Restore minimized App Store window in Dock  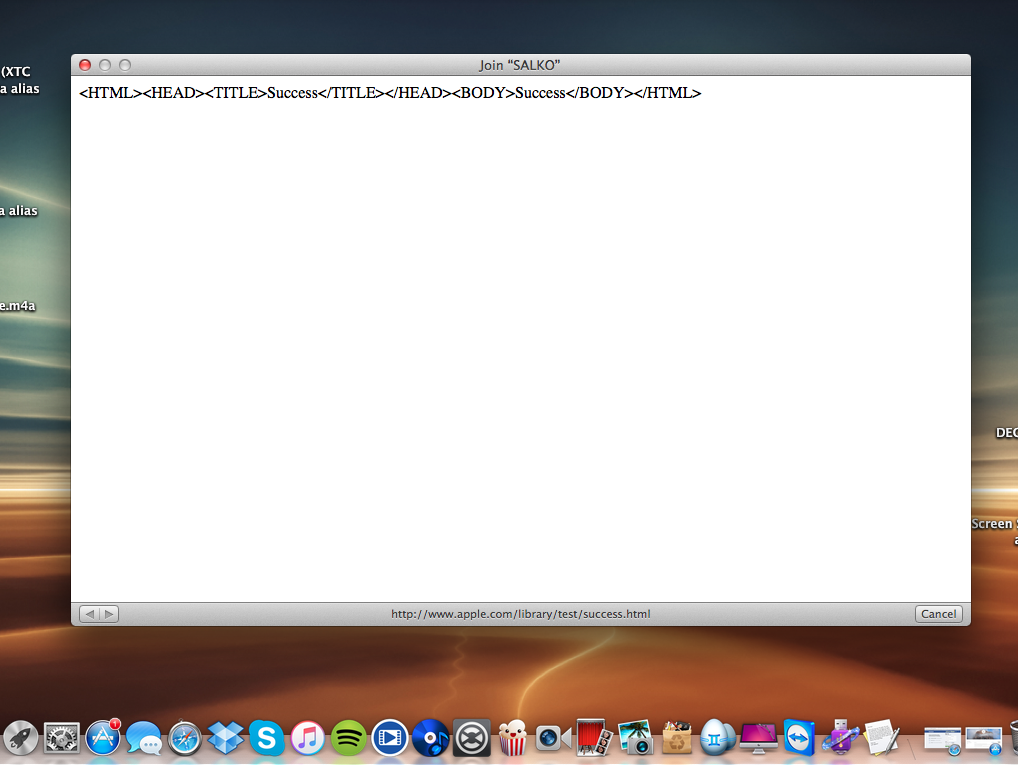click(x=984, y=741)
